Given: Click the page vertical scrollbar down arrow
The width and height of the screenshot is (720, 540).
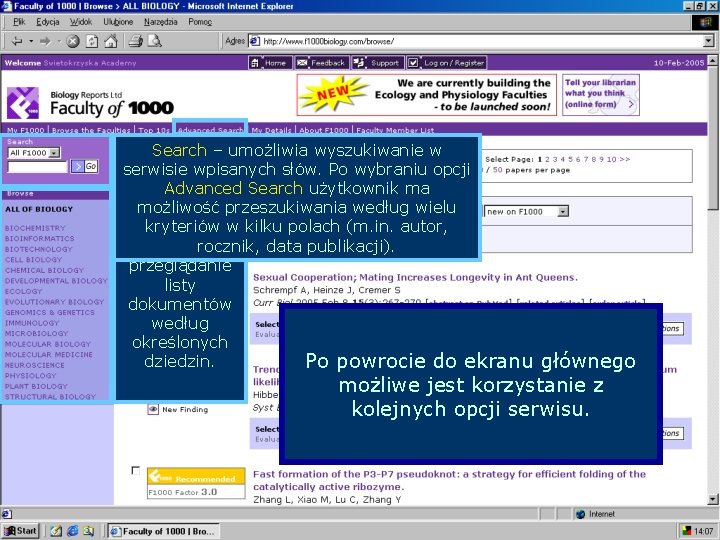Looking at the screenshot, I should [x=713, y=499].
